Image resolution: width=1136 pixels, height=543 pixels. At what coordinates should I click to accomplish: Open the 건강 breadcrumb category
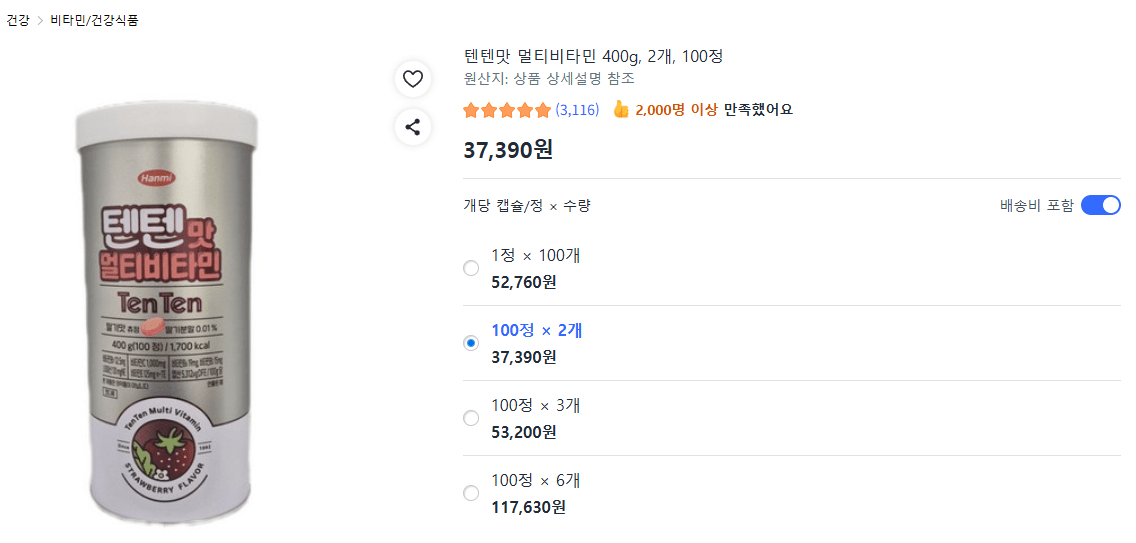18,20
